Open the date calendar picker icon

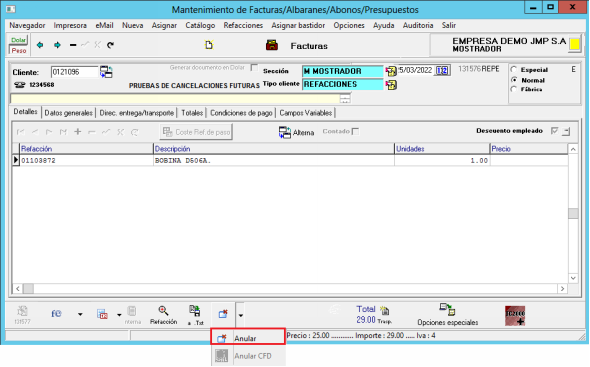point(442,70)
